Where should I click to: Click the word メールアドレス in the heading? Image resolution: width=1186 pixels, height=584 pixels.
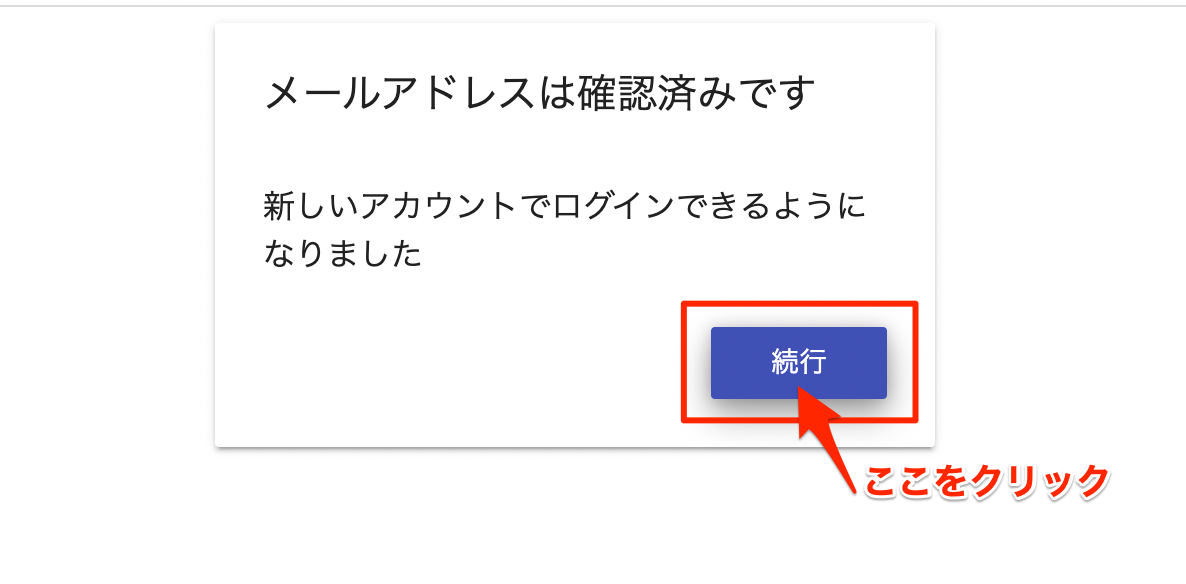(x=398, y=94)
